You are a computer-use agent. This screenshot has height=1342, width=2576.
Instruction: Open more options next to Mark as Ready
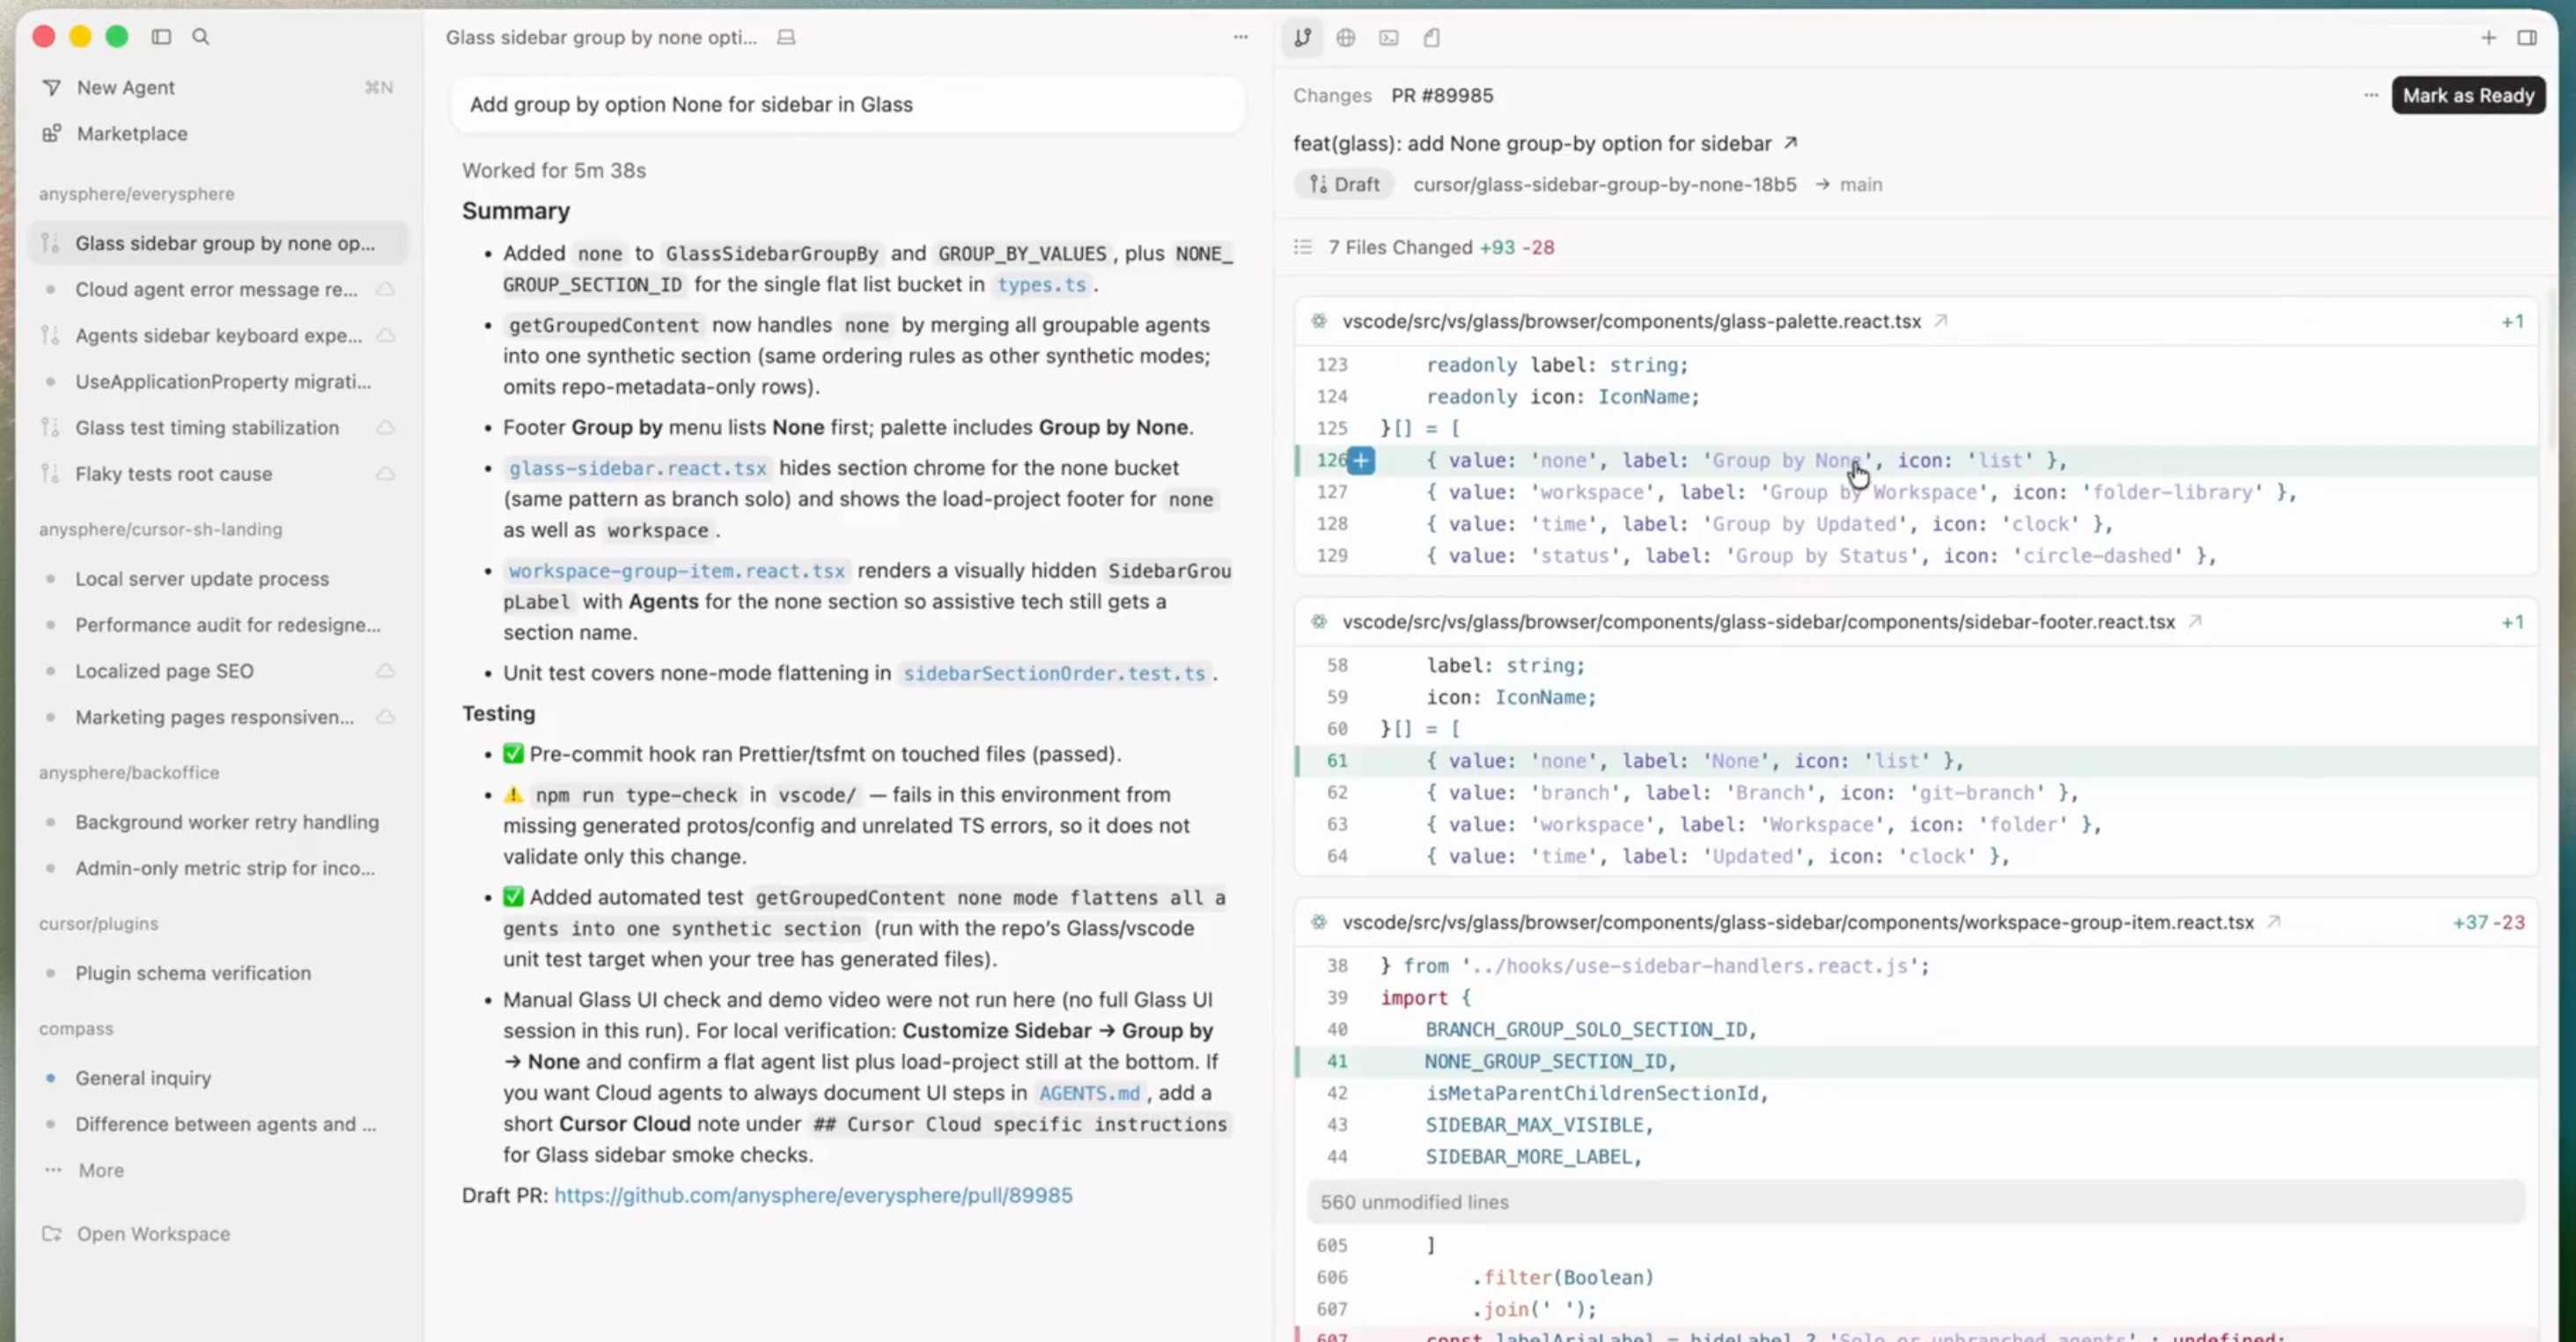[x=2370, y=96]
